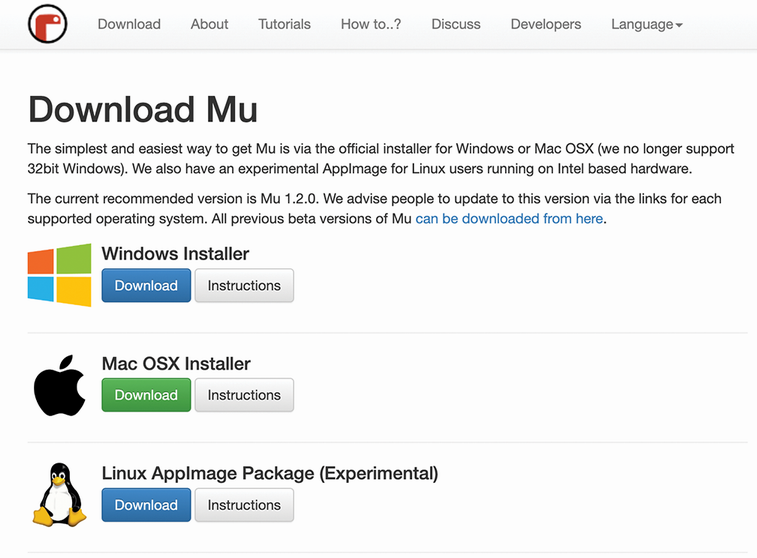Go to Tutorials page

tap(284, 24)
